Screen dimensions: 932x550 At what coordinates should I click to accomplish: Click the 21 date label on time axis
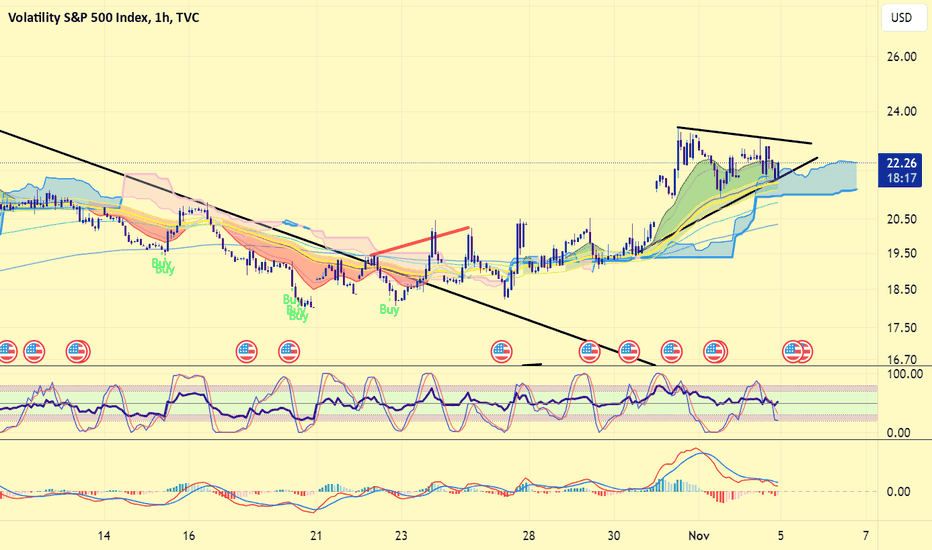coord(316,536)
